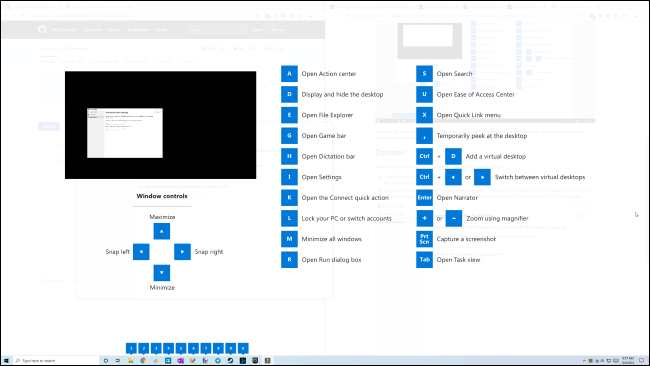Click the E key tile for File Explorer

[289, 115]
